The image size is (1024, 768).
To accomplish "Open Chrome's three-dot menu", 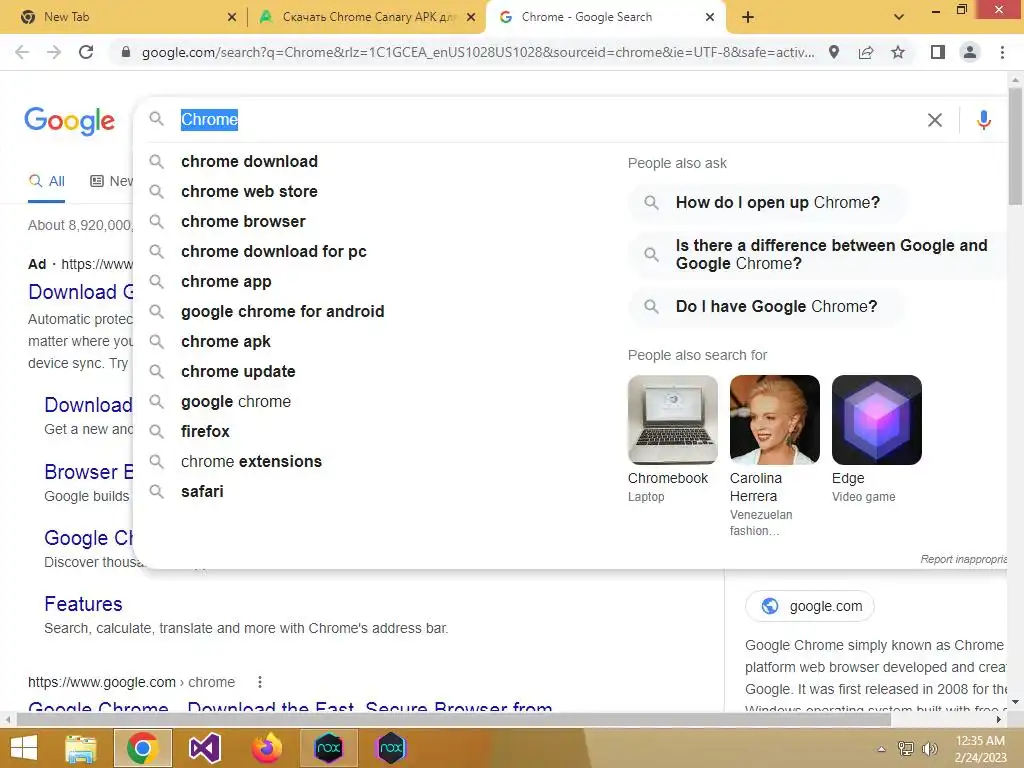I will tap(1002, 52).
